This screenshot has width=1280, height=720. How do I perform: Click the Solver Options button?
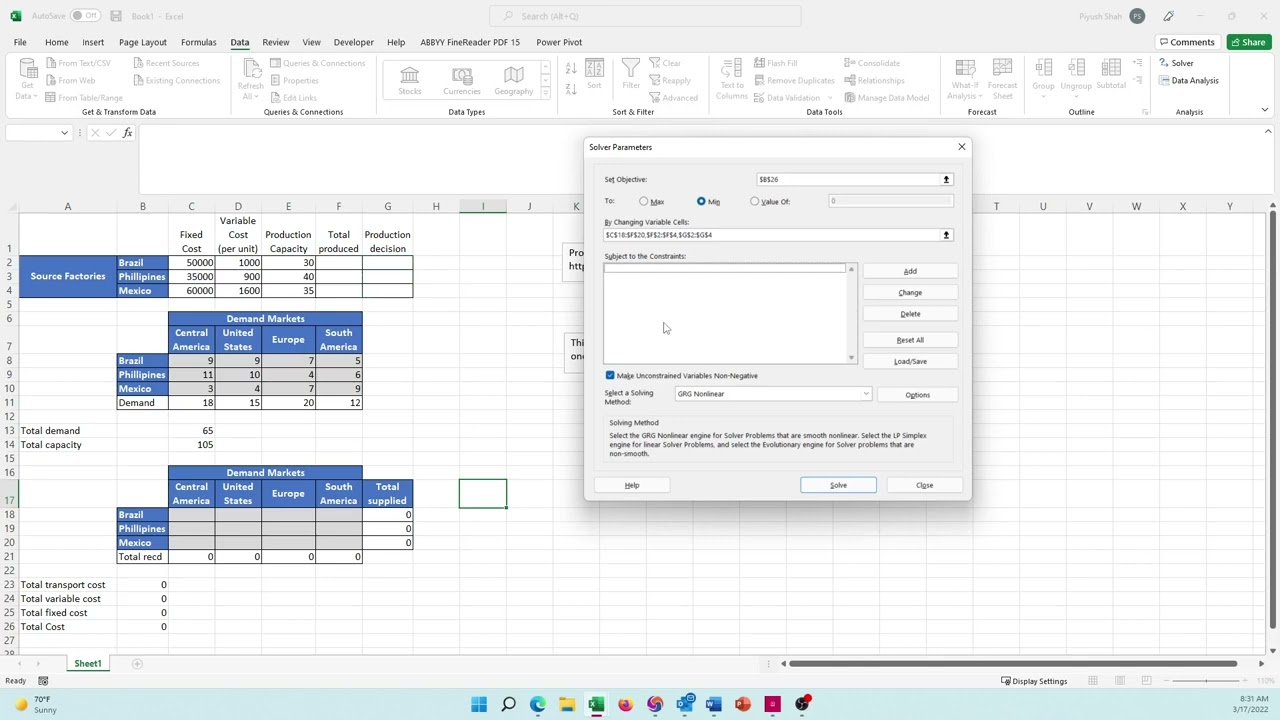(x=917, y=395)
